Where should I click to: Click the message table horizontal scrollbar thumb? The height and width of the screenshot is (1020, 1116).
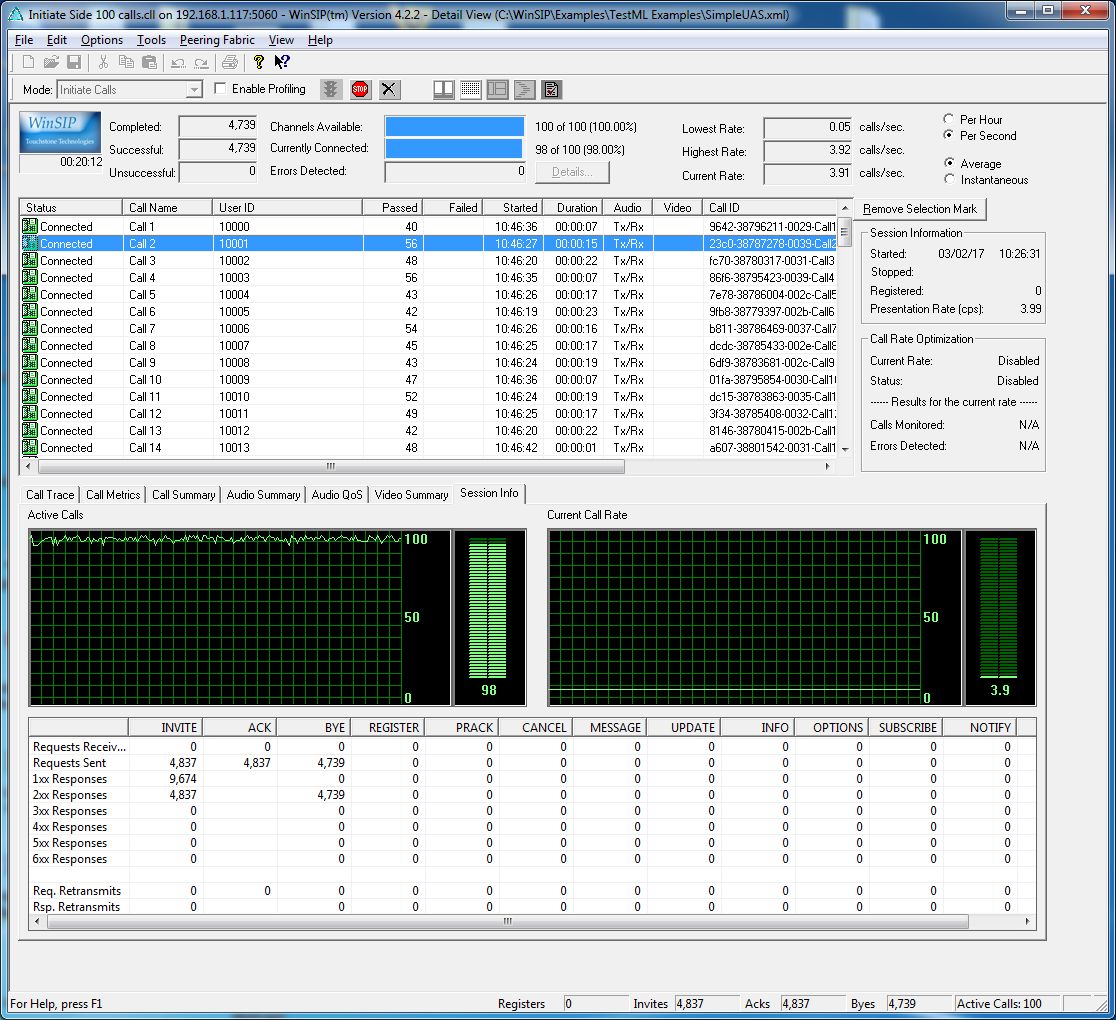coord(508,922)
